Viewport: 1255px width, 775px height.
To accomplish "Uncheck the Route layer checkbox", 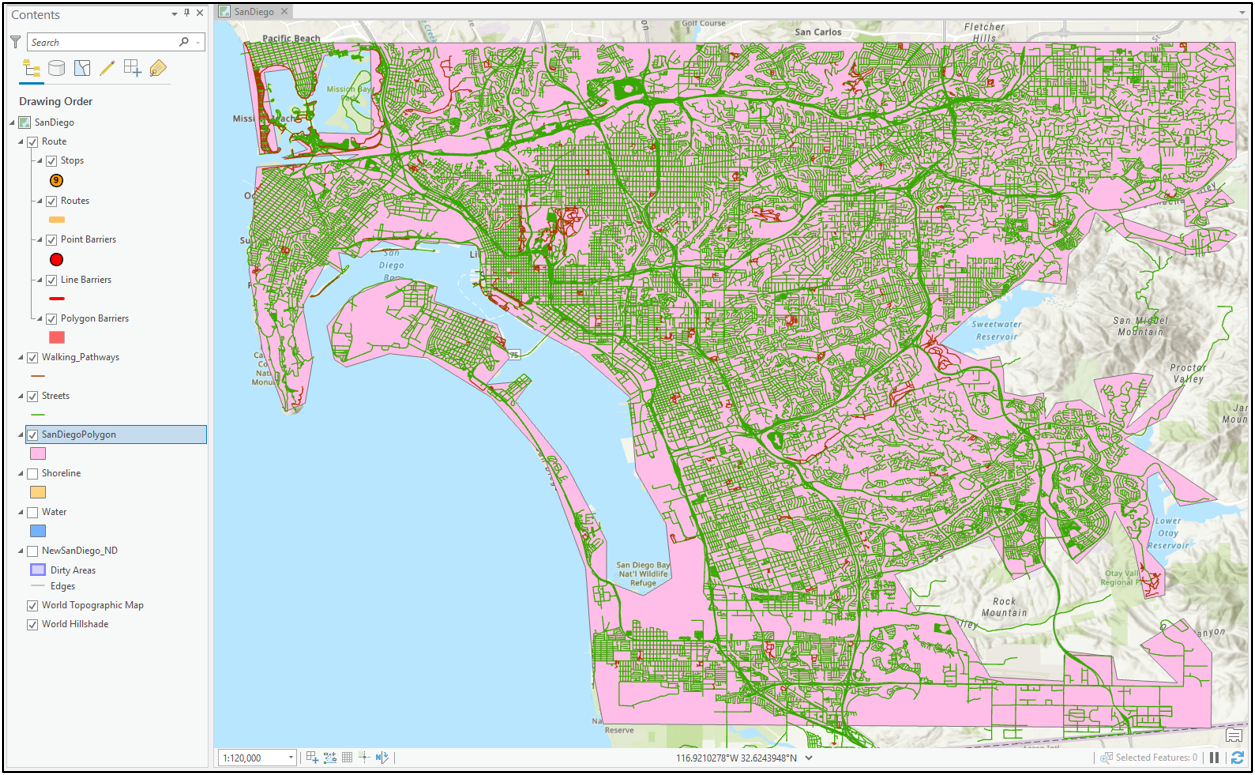I will coord(33,142).
